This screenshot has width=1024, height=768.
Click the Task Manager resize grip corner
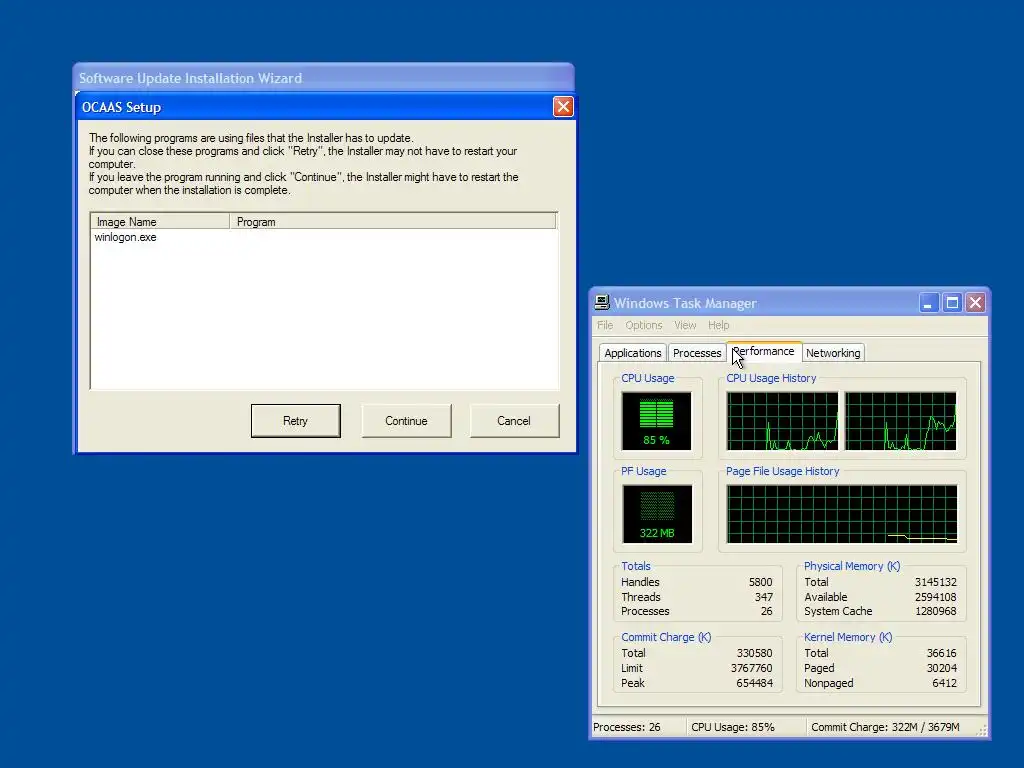click(981, 731)
